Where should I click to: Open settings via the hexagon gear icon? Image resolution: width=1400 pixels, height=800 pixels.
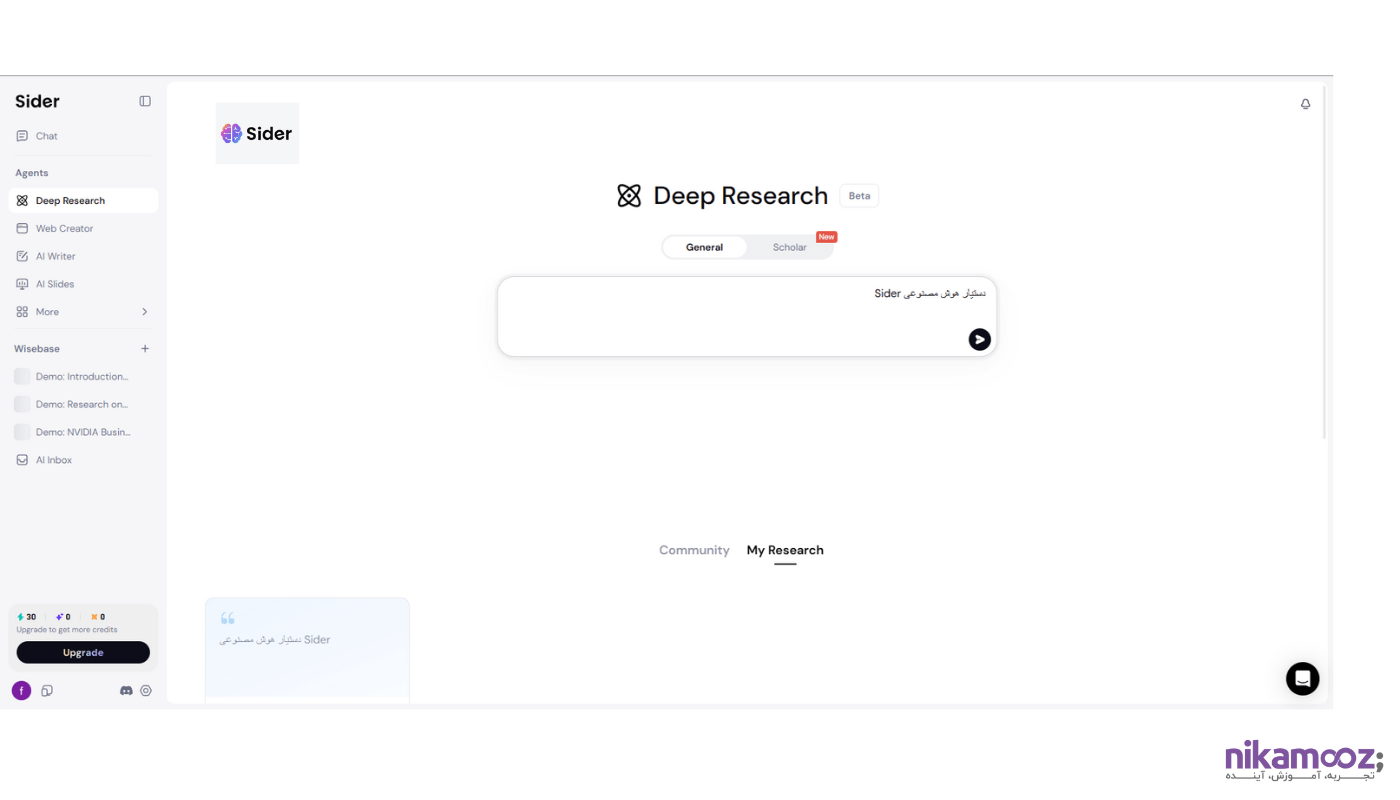tap(146, 691)
